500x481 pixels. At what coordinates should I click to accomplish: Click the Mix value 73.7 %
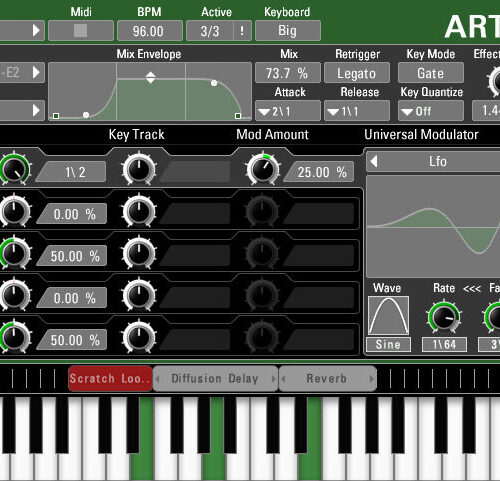click(x=288, y=73)
